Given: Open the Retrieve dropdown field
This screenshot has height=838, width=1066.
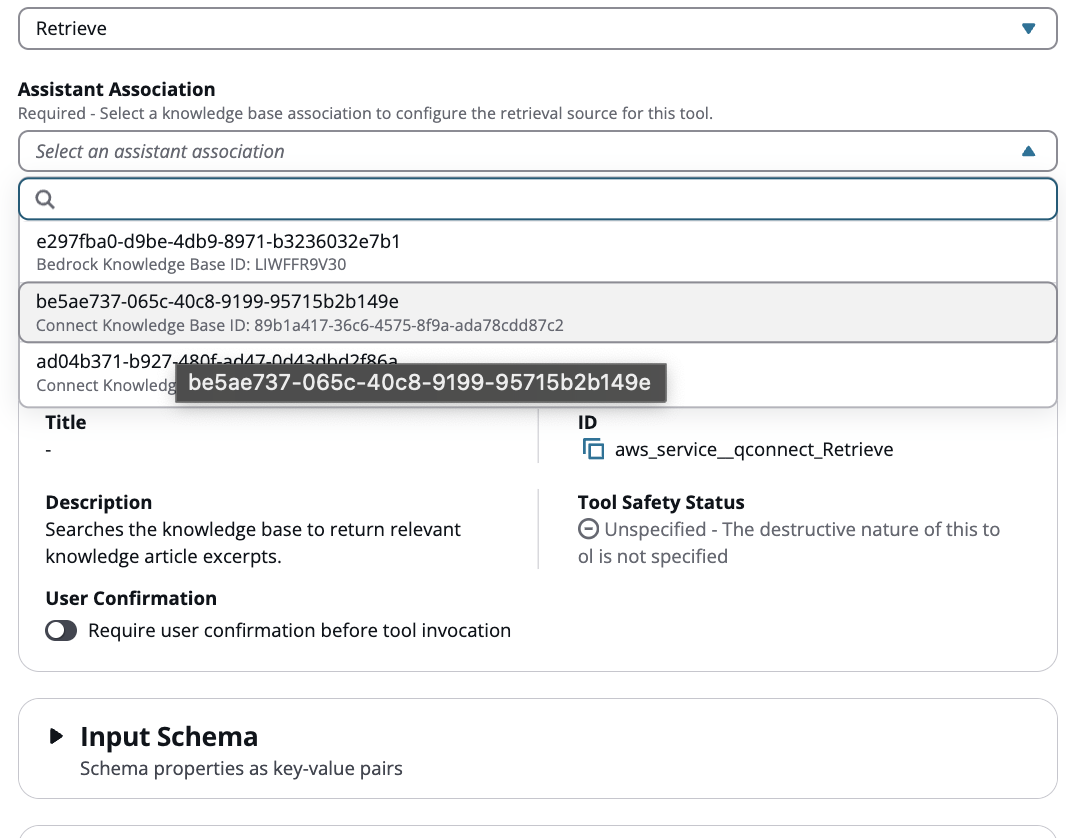Looking at the screenshot, I should point(520,29).
